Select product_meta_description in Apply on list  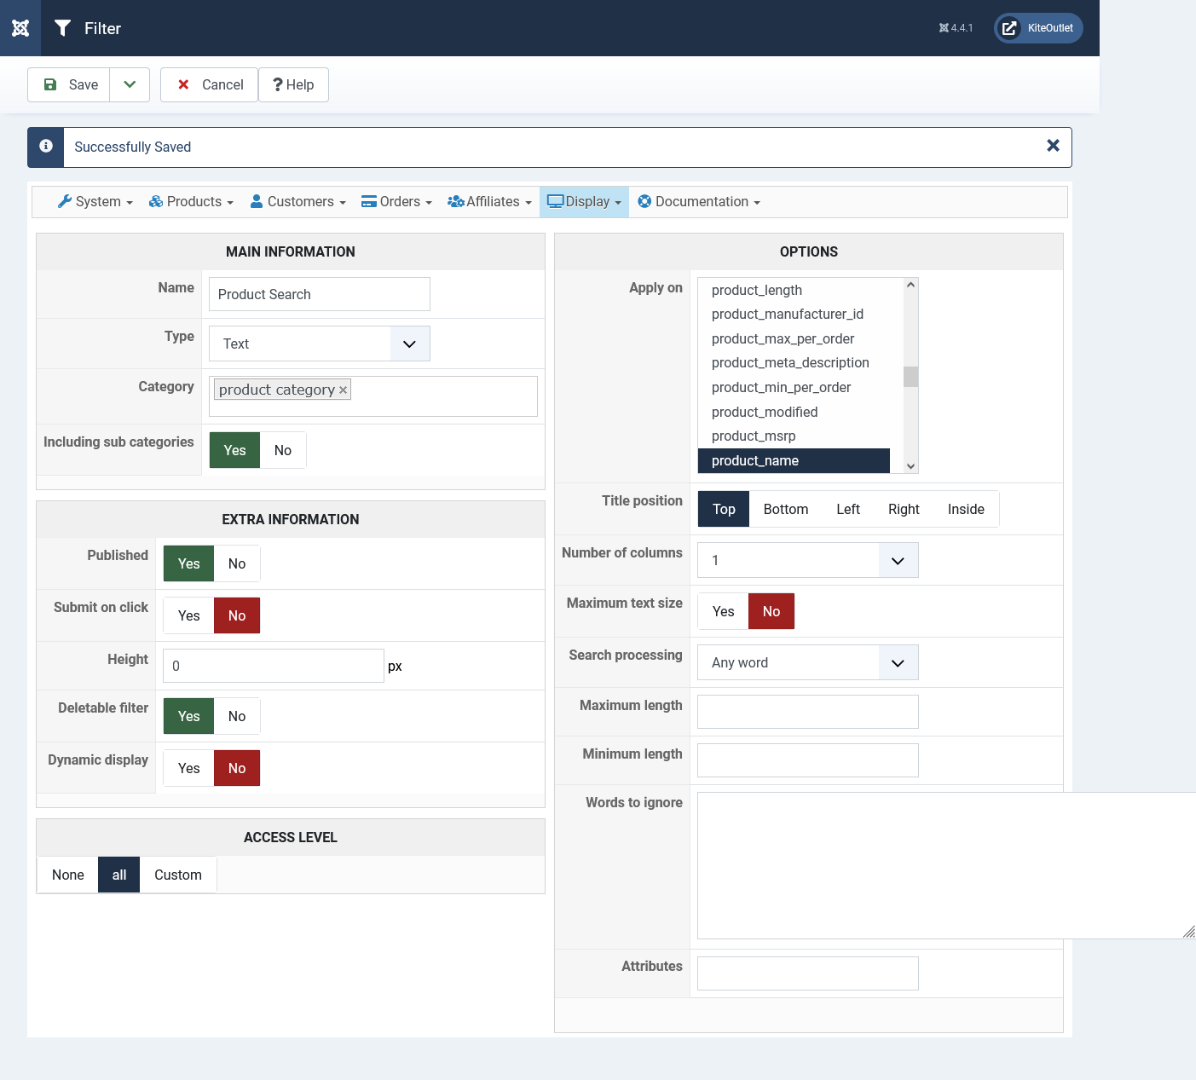click(794, 363)
